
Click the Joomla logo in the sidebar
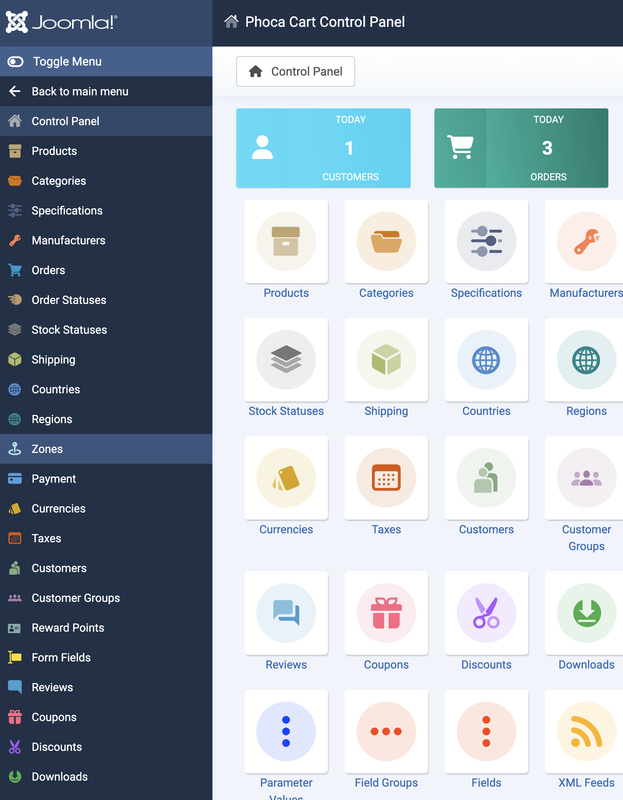[61, 22]
